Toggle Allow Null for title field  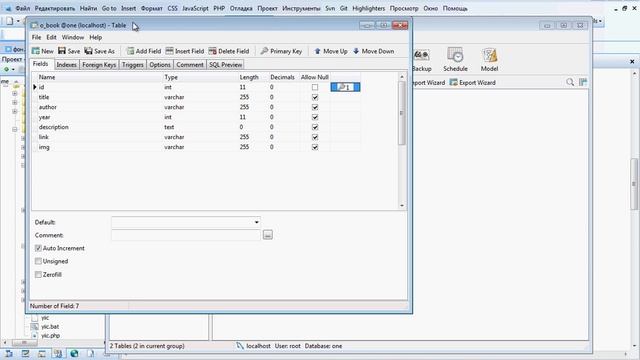click(315, 97)
